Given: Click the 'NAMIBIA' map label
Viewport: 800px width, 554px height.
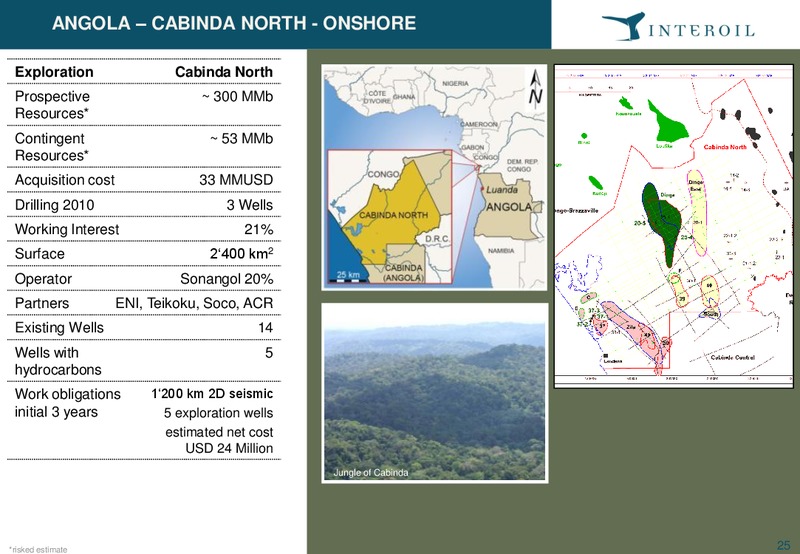Looking at the screenshot, I should 501,251.
